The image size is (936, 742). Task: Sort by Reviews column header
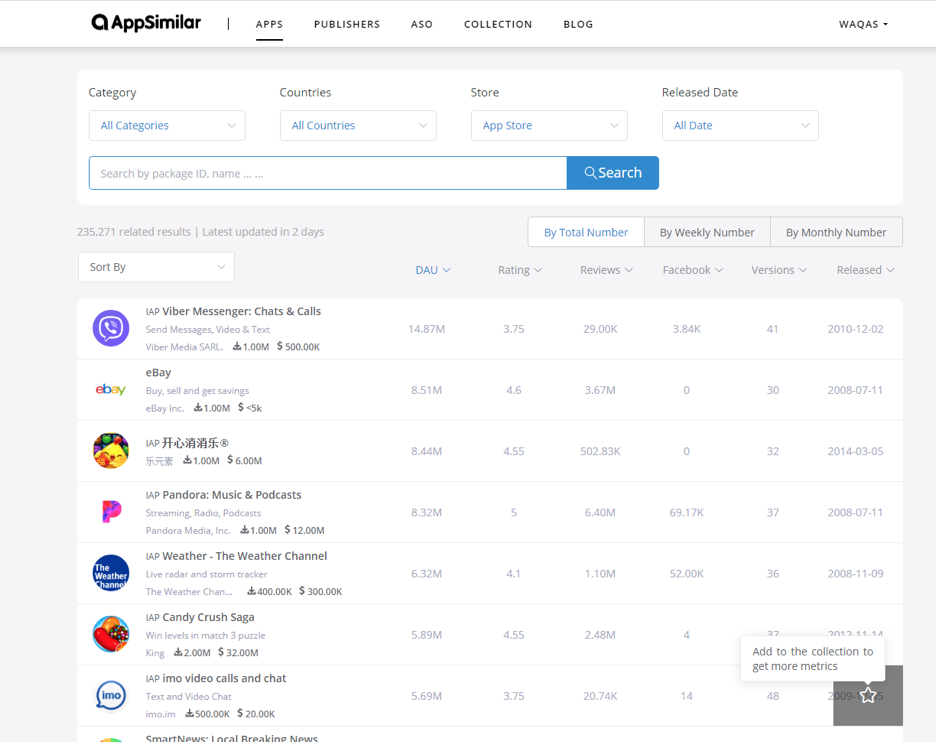click(606, 270)
